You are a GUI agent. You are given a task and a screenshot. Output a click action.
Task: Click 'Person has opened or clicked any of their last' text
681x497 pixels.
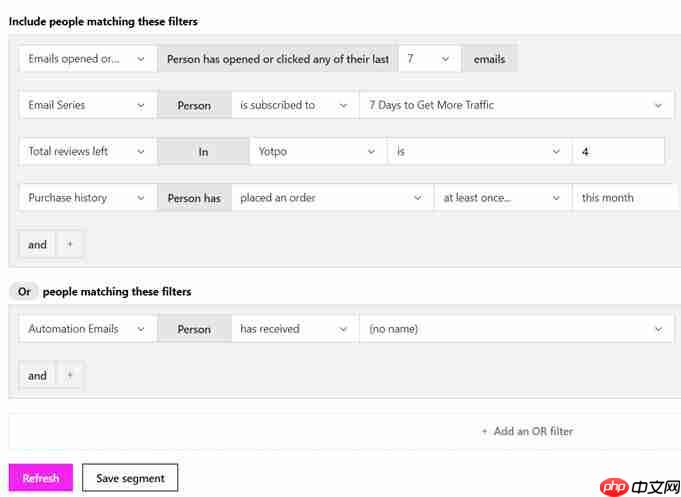pyautogui.click(x=278, y=59)
